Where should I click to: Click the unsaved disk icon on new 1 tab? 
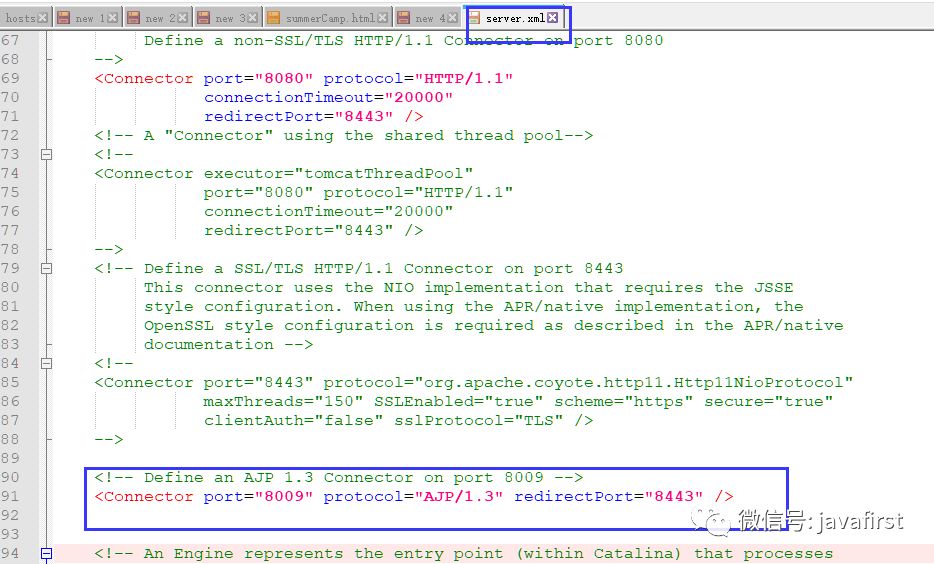[64, 18]
